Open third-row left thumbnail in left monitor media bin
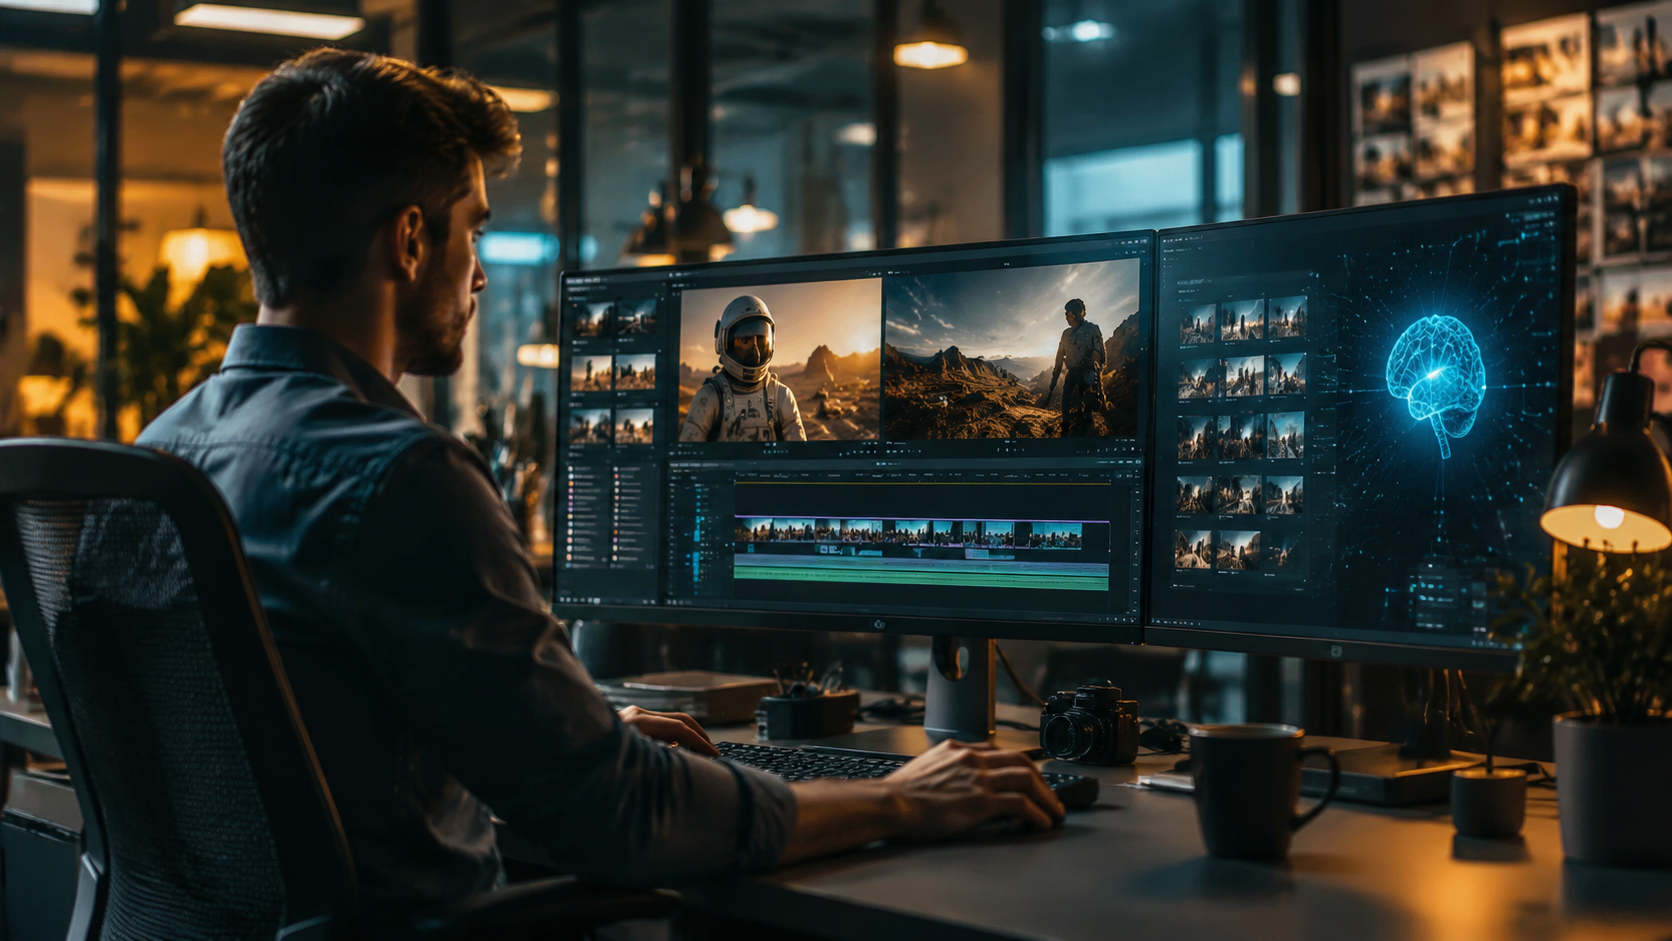Image resolution: width=1672 pixels, height=941 pixels. click(x=590, y=426)
